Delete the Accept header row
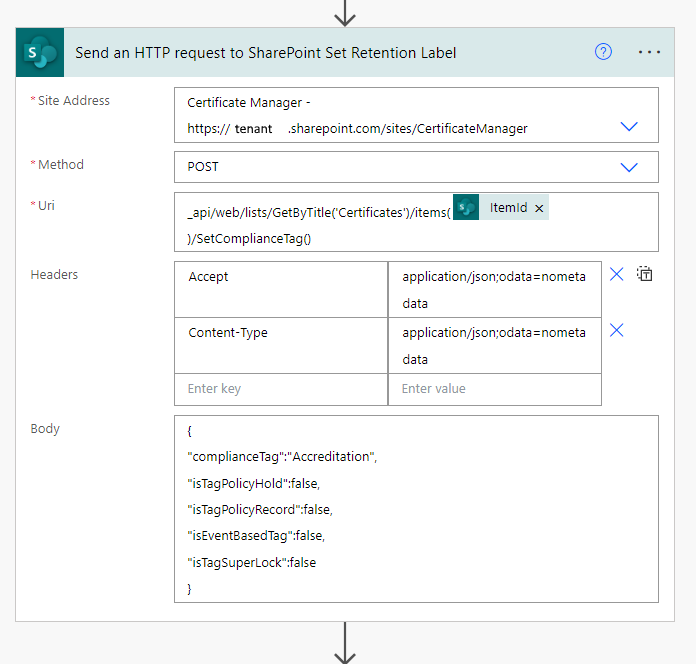Viewport: 696px width, 664px height. click(617, 274)
